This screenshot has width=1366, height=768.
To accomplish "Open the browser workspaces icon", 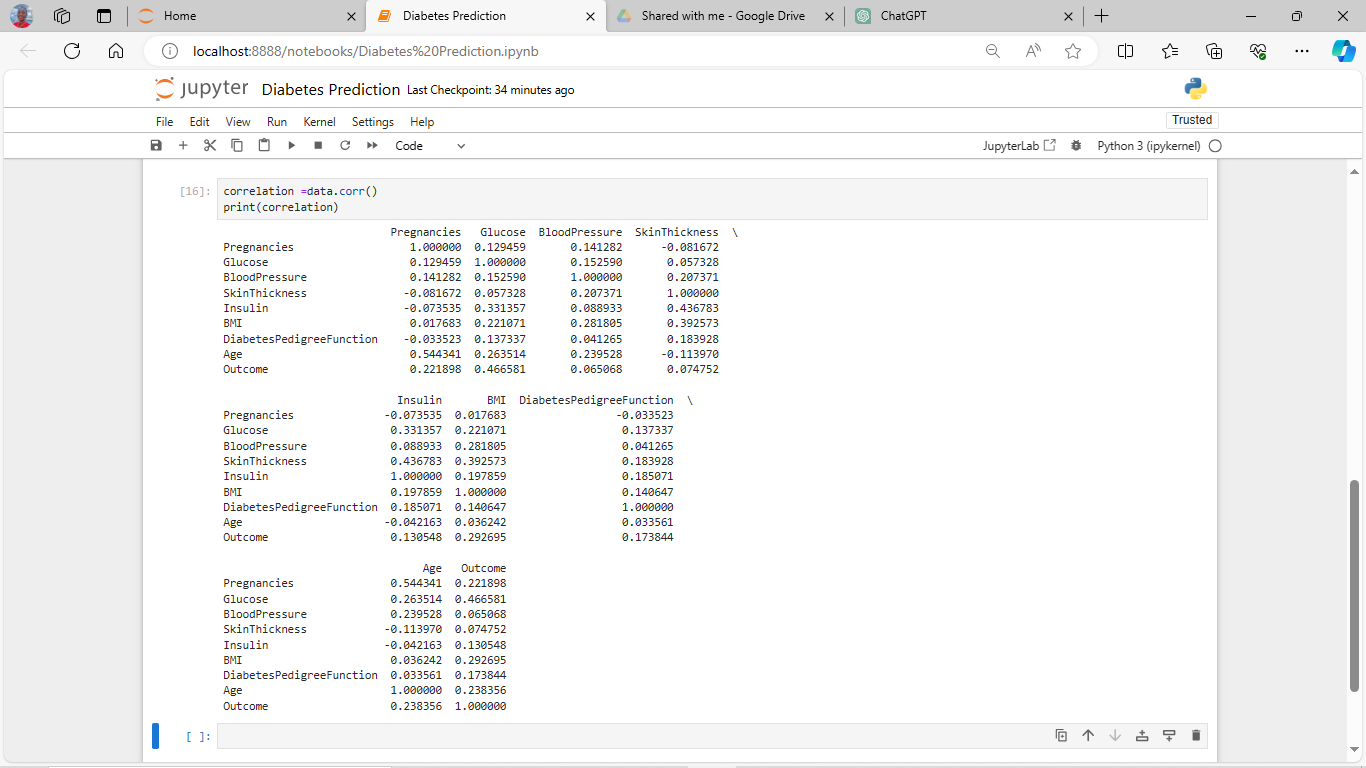I will pos(62,16).
